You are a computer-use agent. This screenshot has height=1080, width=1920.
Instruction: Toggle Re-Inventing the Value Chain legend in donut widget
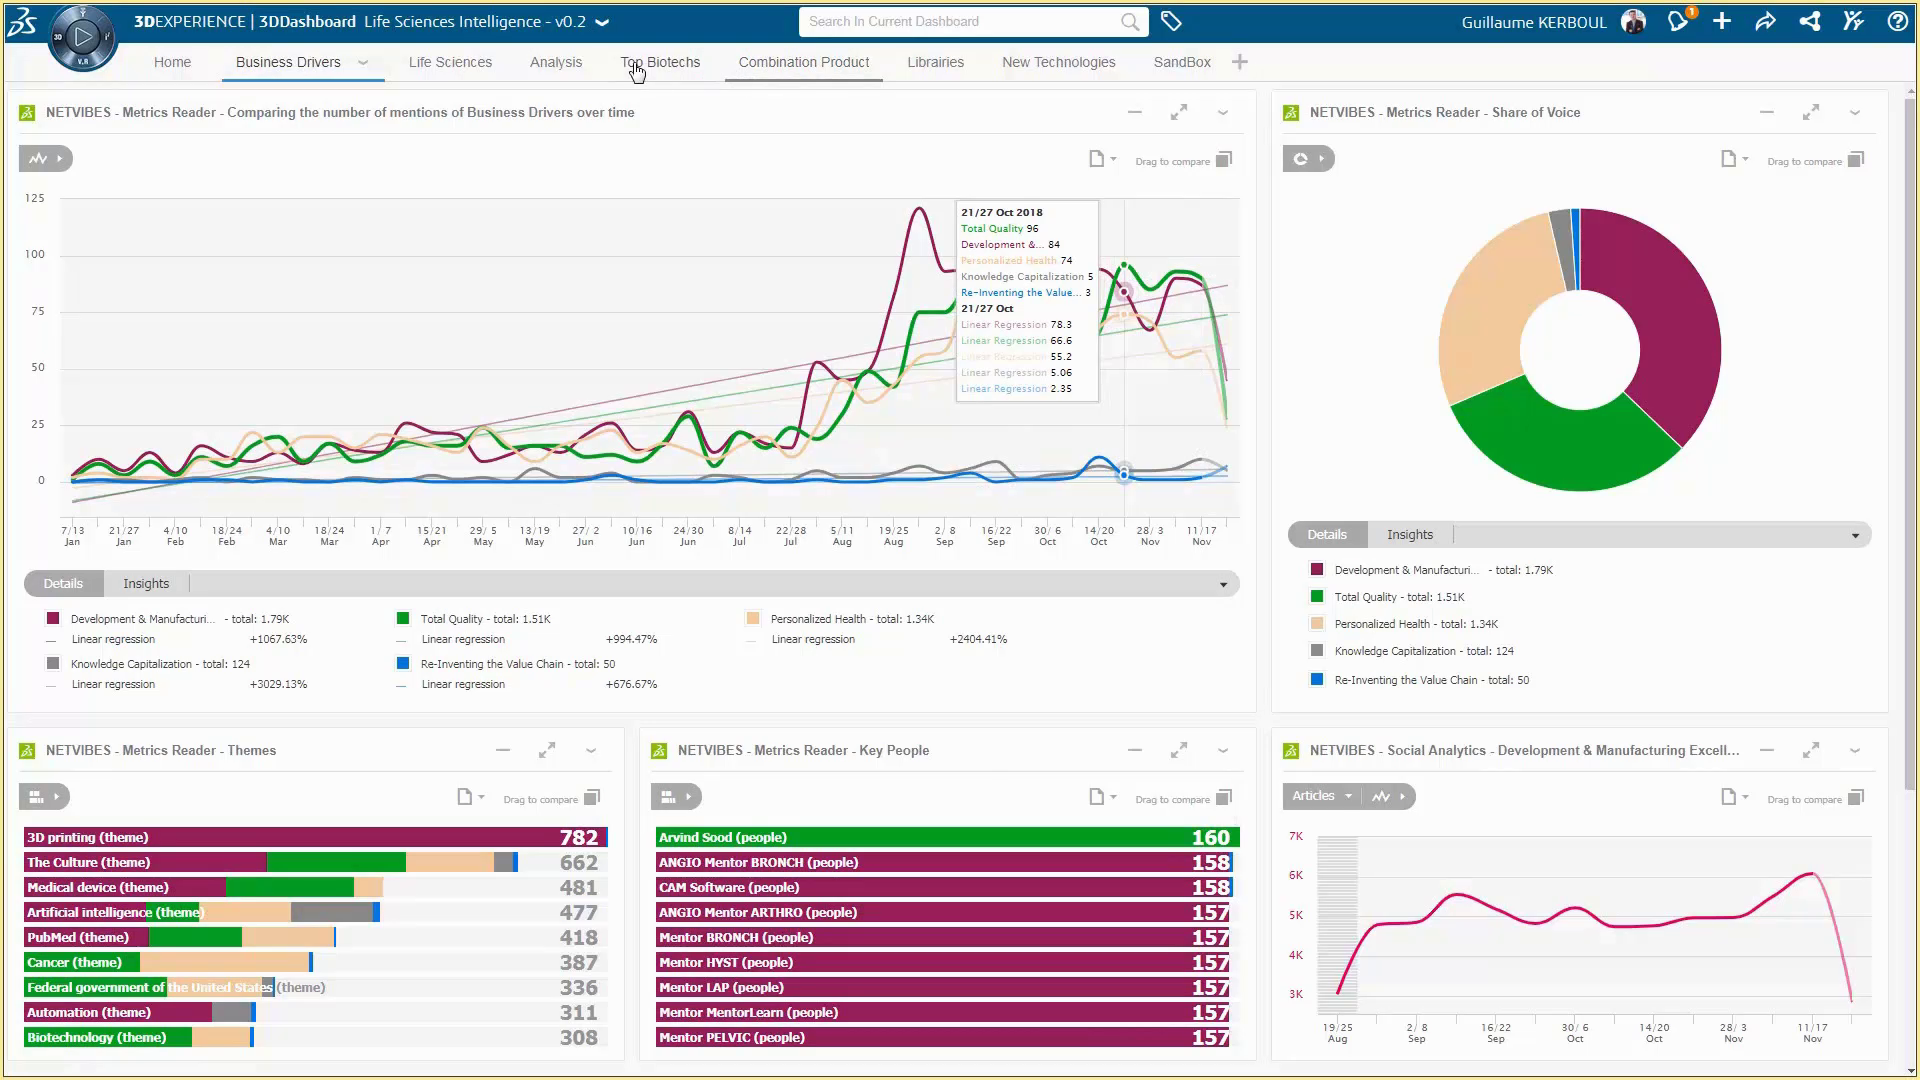coord(1317,680)
